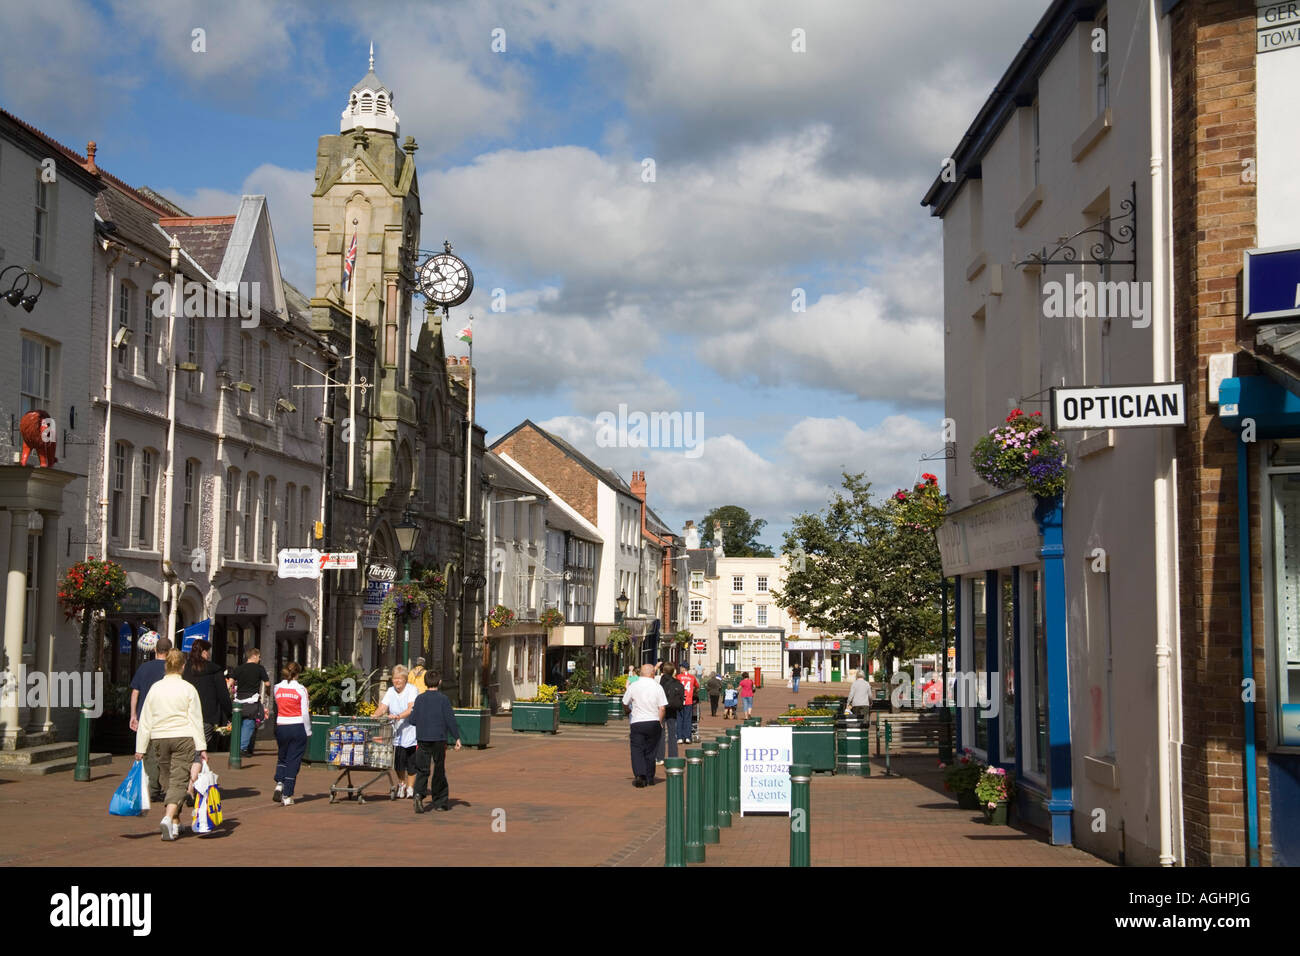
Task: Select the clock face on the tower
Action: [x=445, y=279]
